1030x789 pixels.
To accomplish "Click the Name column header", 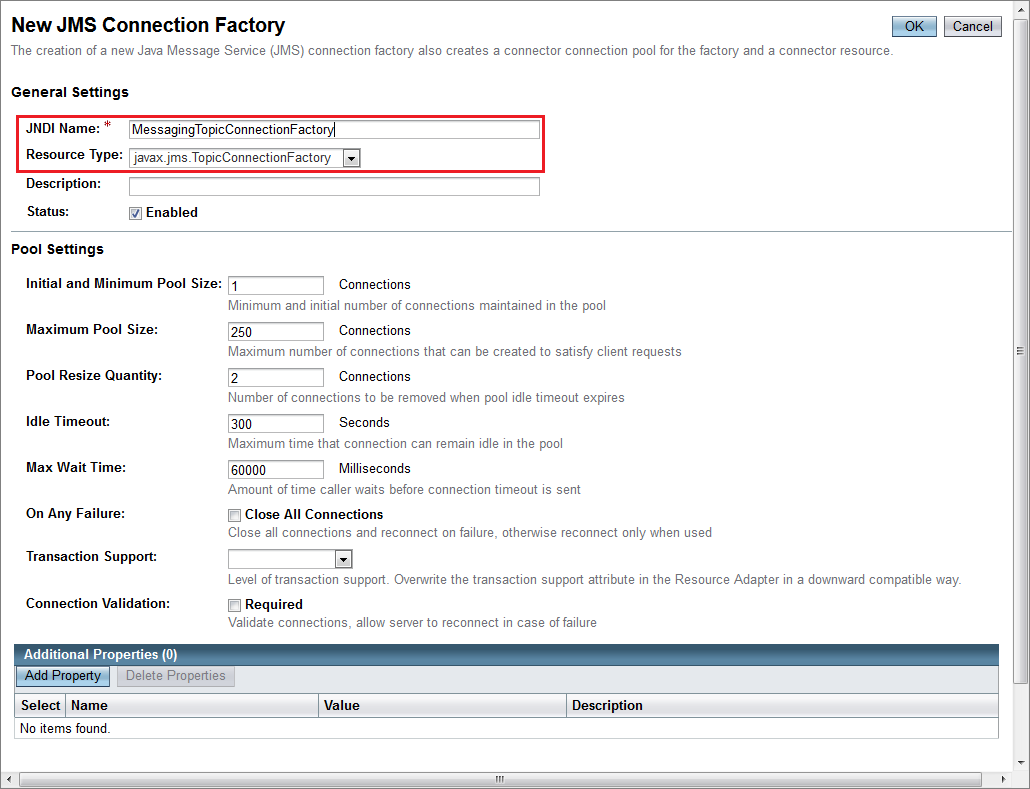I will [192, 706].
